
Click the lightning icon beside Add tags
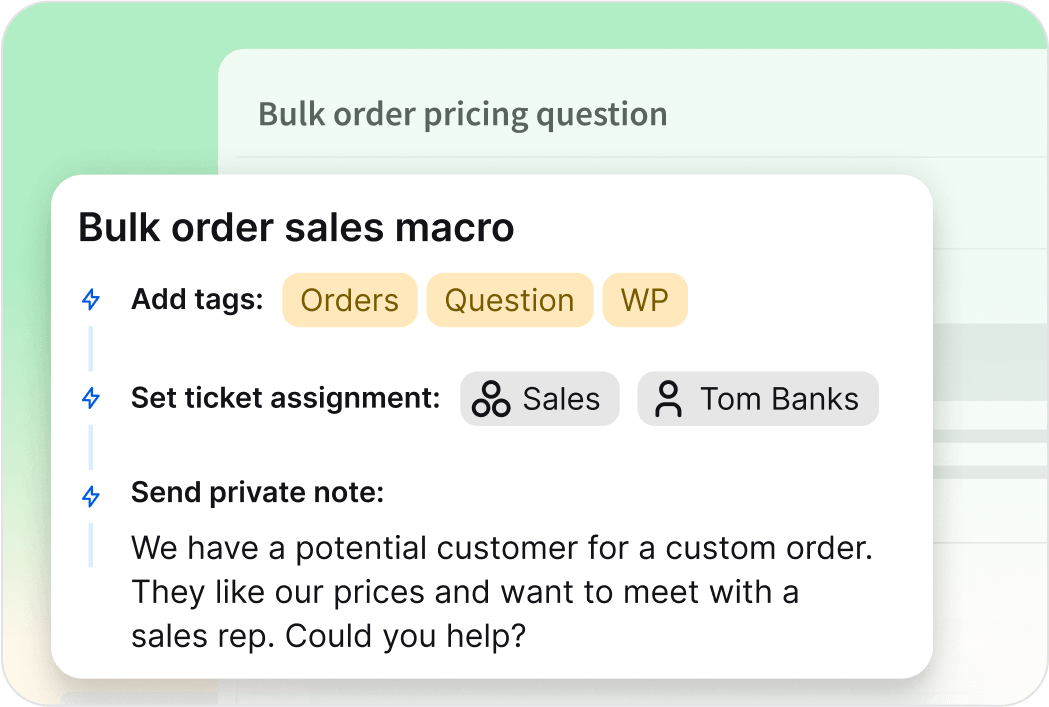click(x=91, y=299)
